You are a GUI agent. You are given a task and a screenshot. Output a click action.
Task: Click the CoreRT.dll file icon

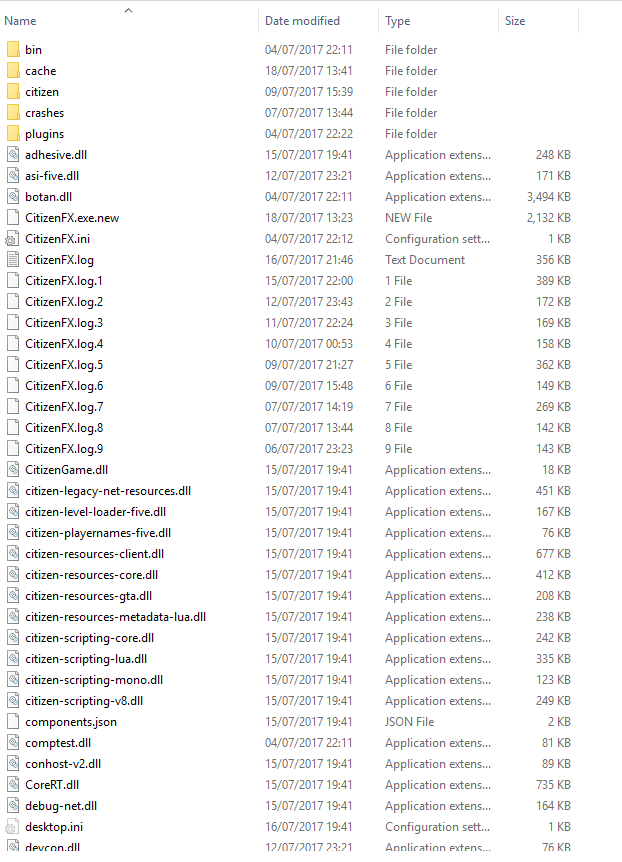pos(13,784)
